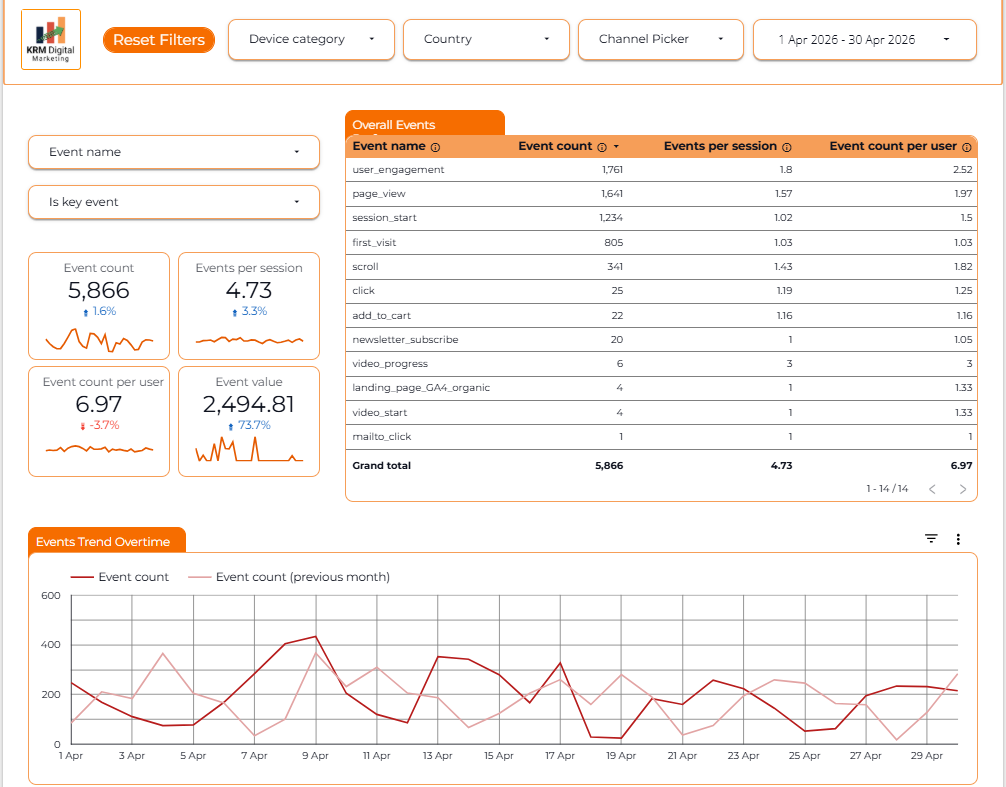
Task: Go to previous table page arrow
Action: click(x=932, y=489)
